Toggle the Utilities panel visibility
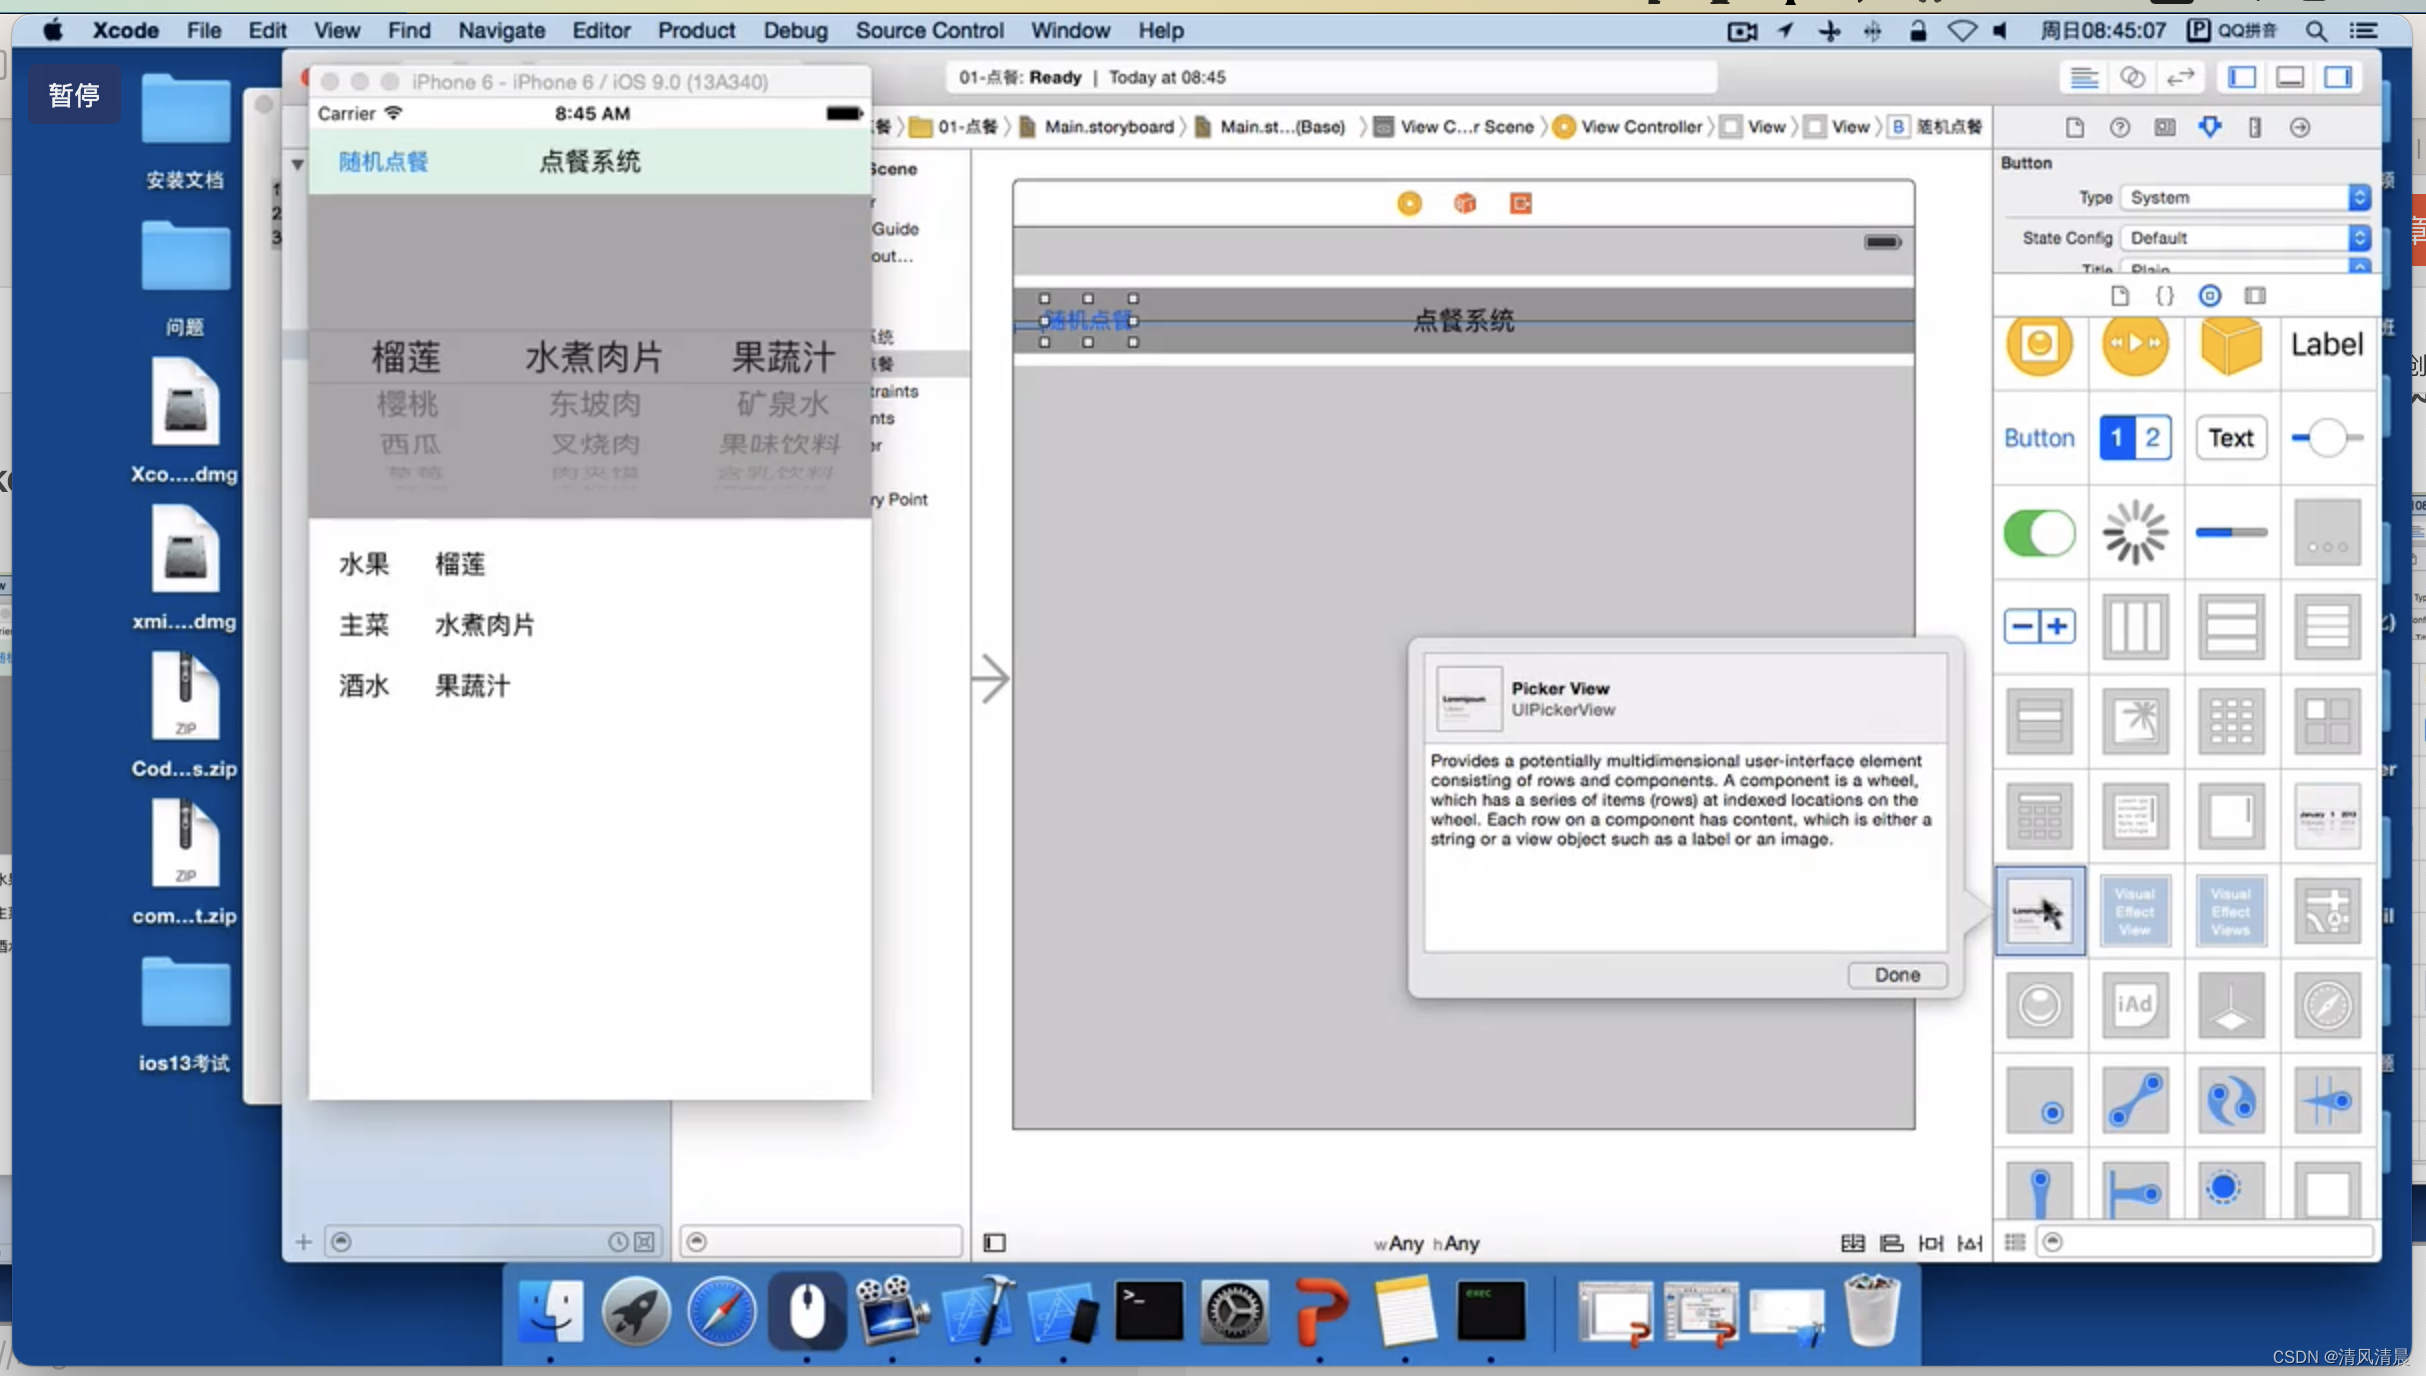Viewport: 2426px width, 1376px height. [x=2338, y=77]
